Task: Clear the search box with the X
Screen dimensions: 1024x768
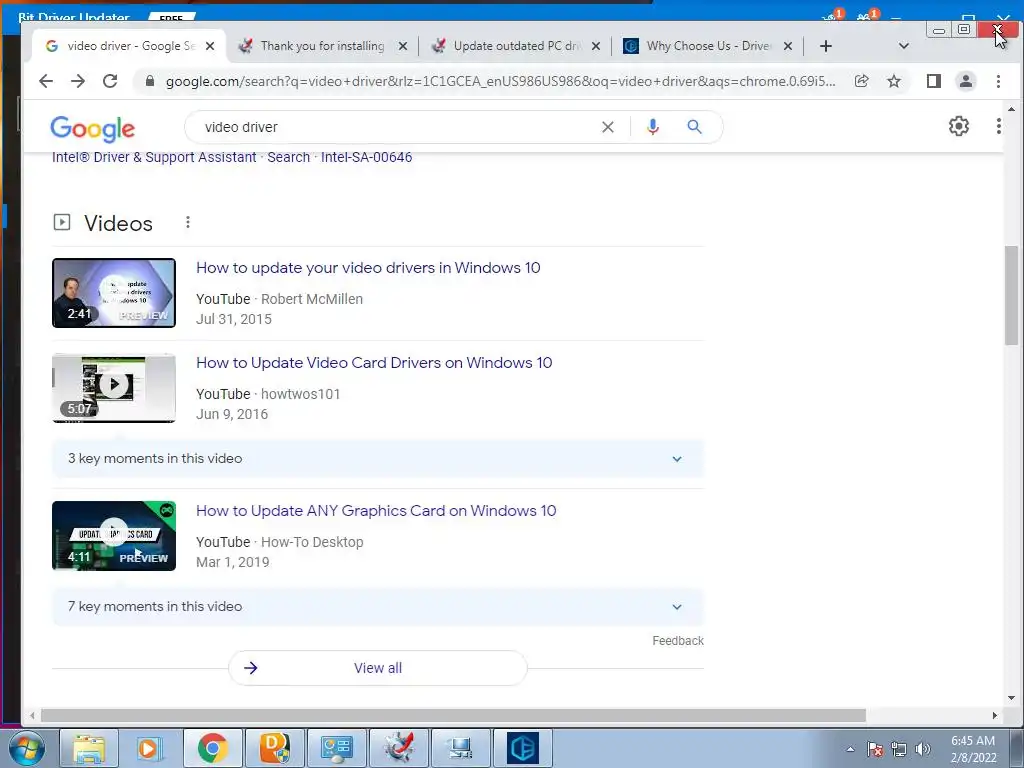Action: [x=608, y=127]
